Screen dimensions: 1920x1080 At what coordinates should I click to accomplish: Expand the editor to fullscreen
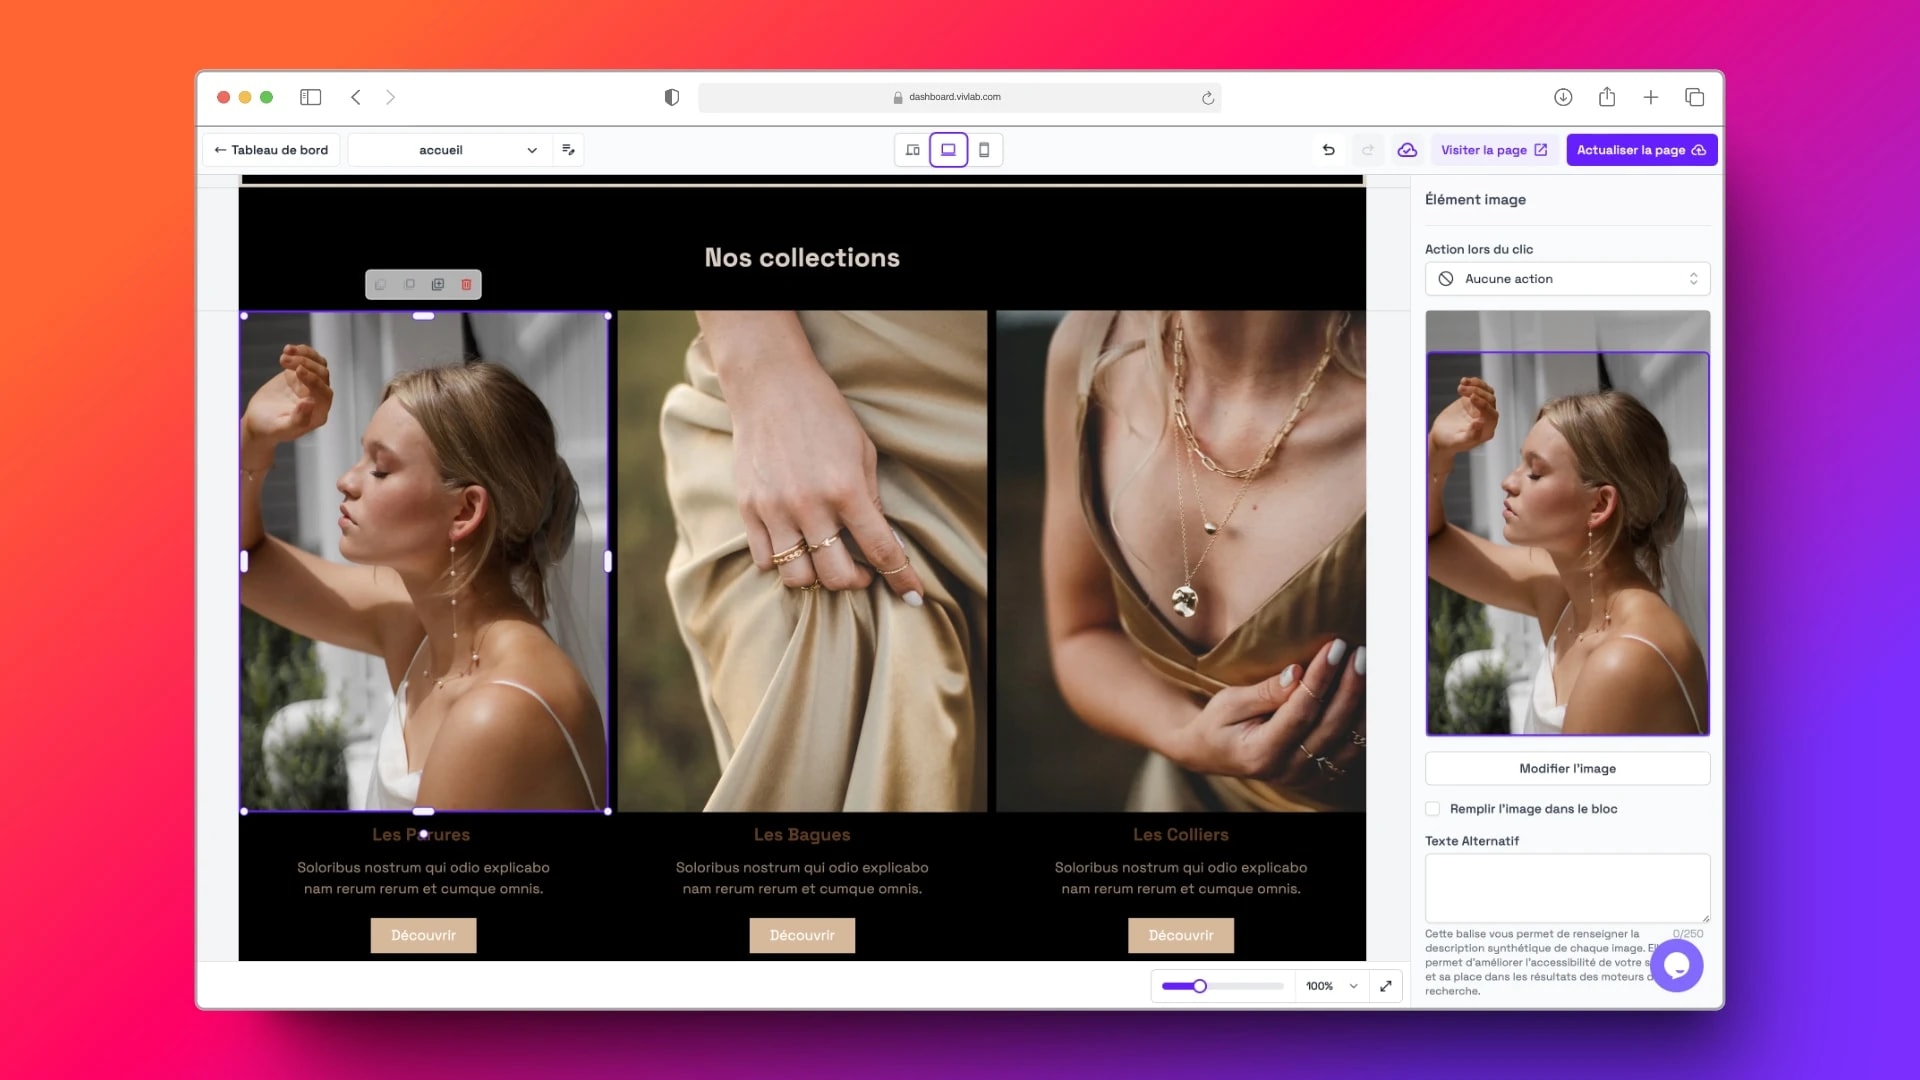[1386, 986]
